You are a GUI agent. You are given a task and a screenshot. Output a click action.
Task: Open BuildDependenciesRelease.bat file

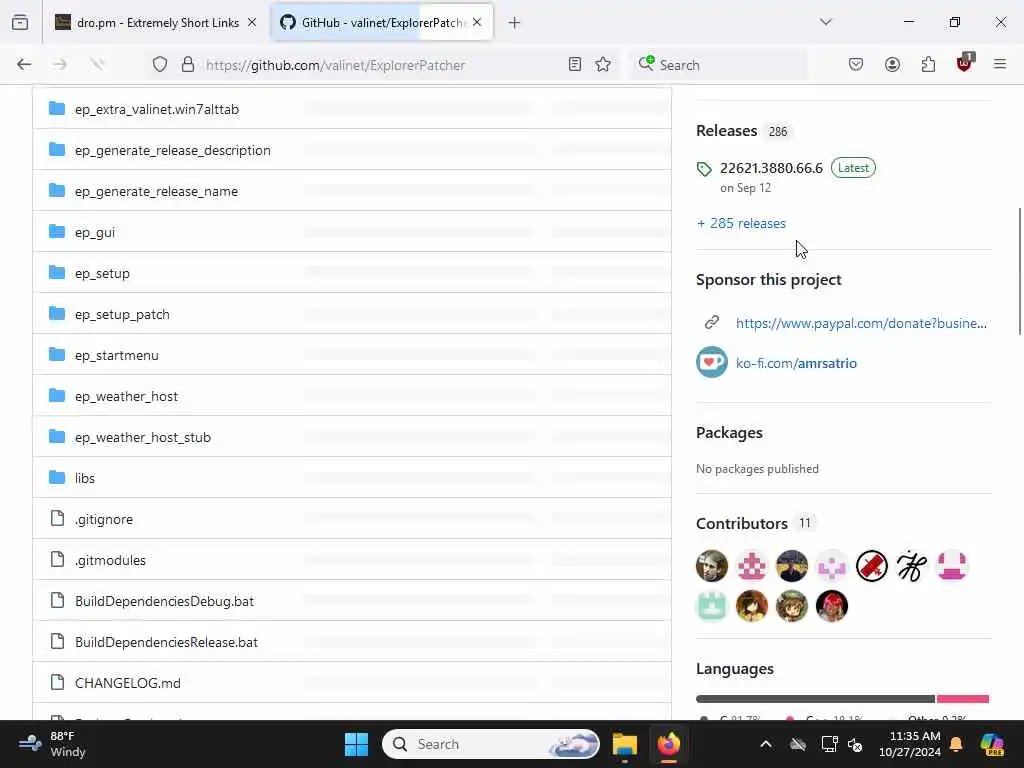click(166, 643)
